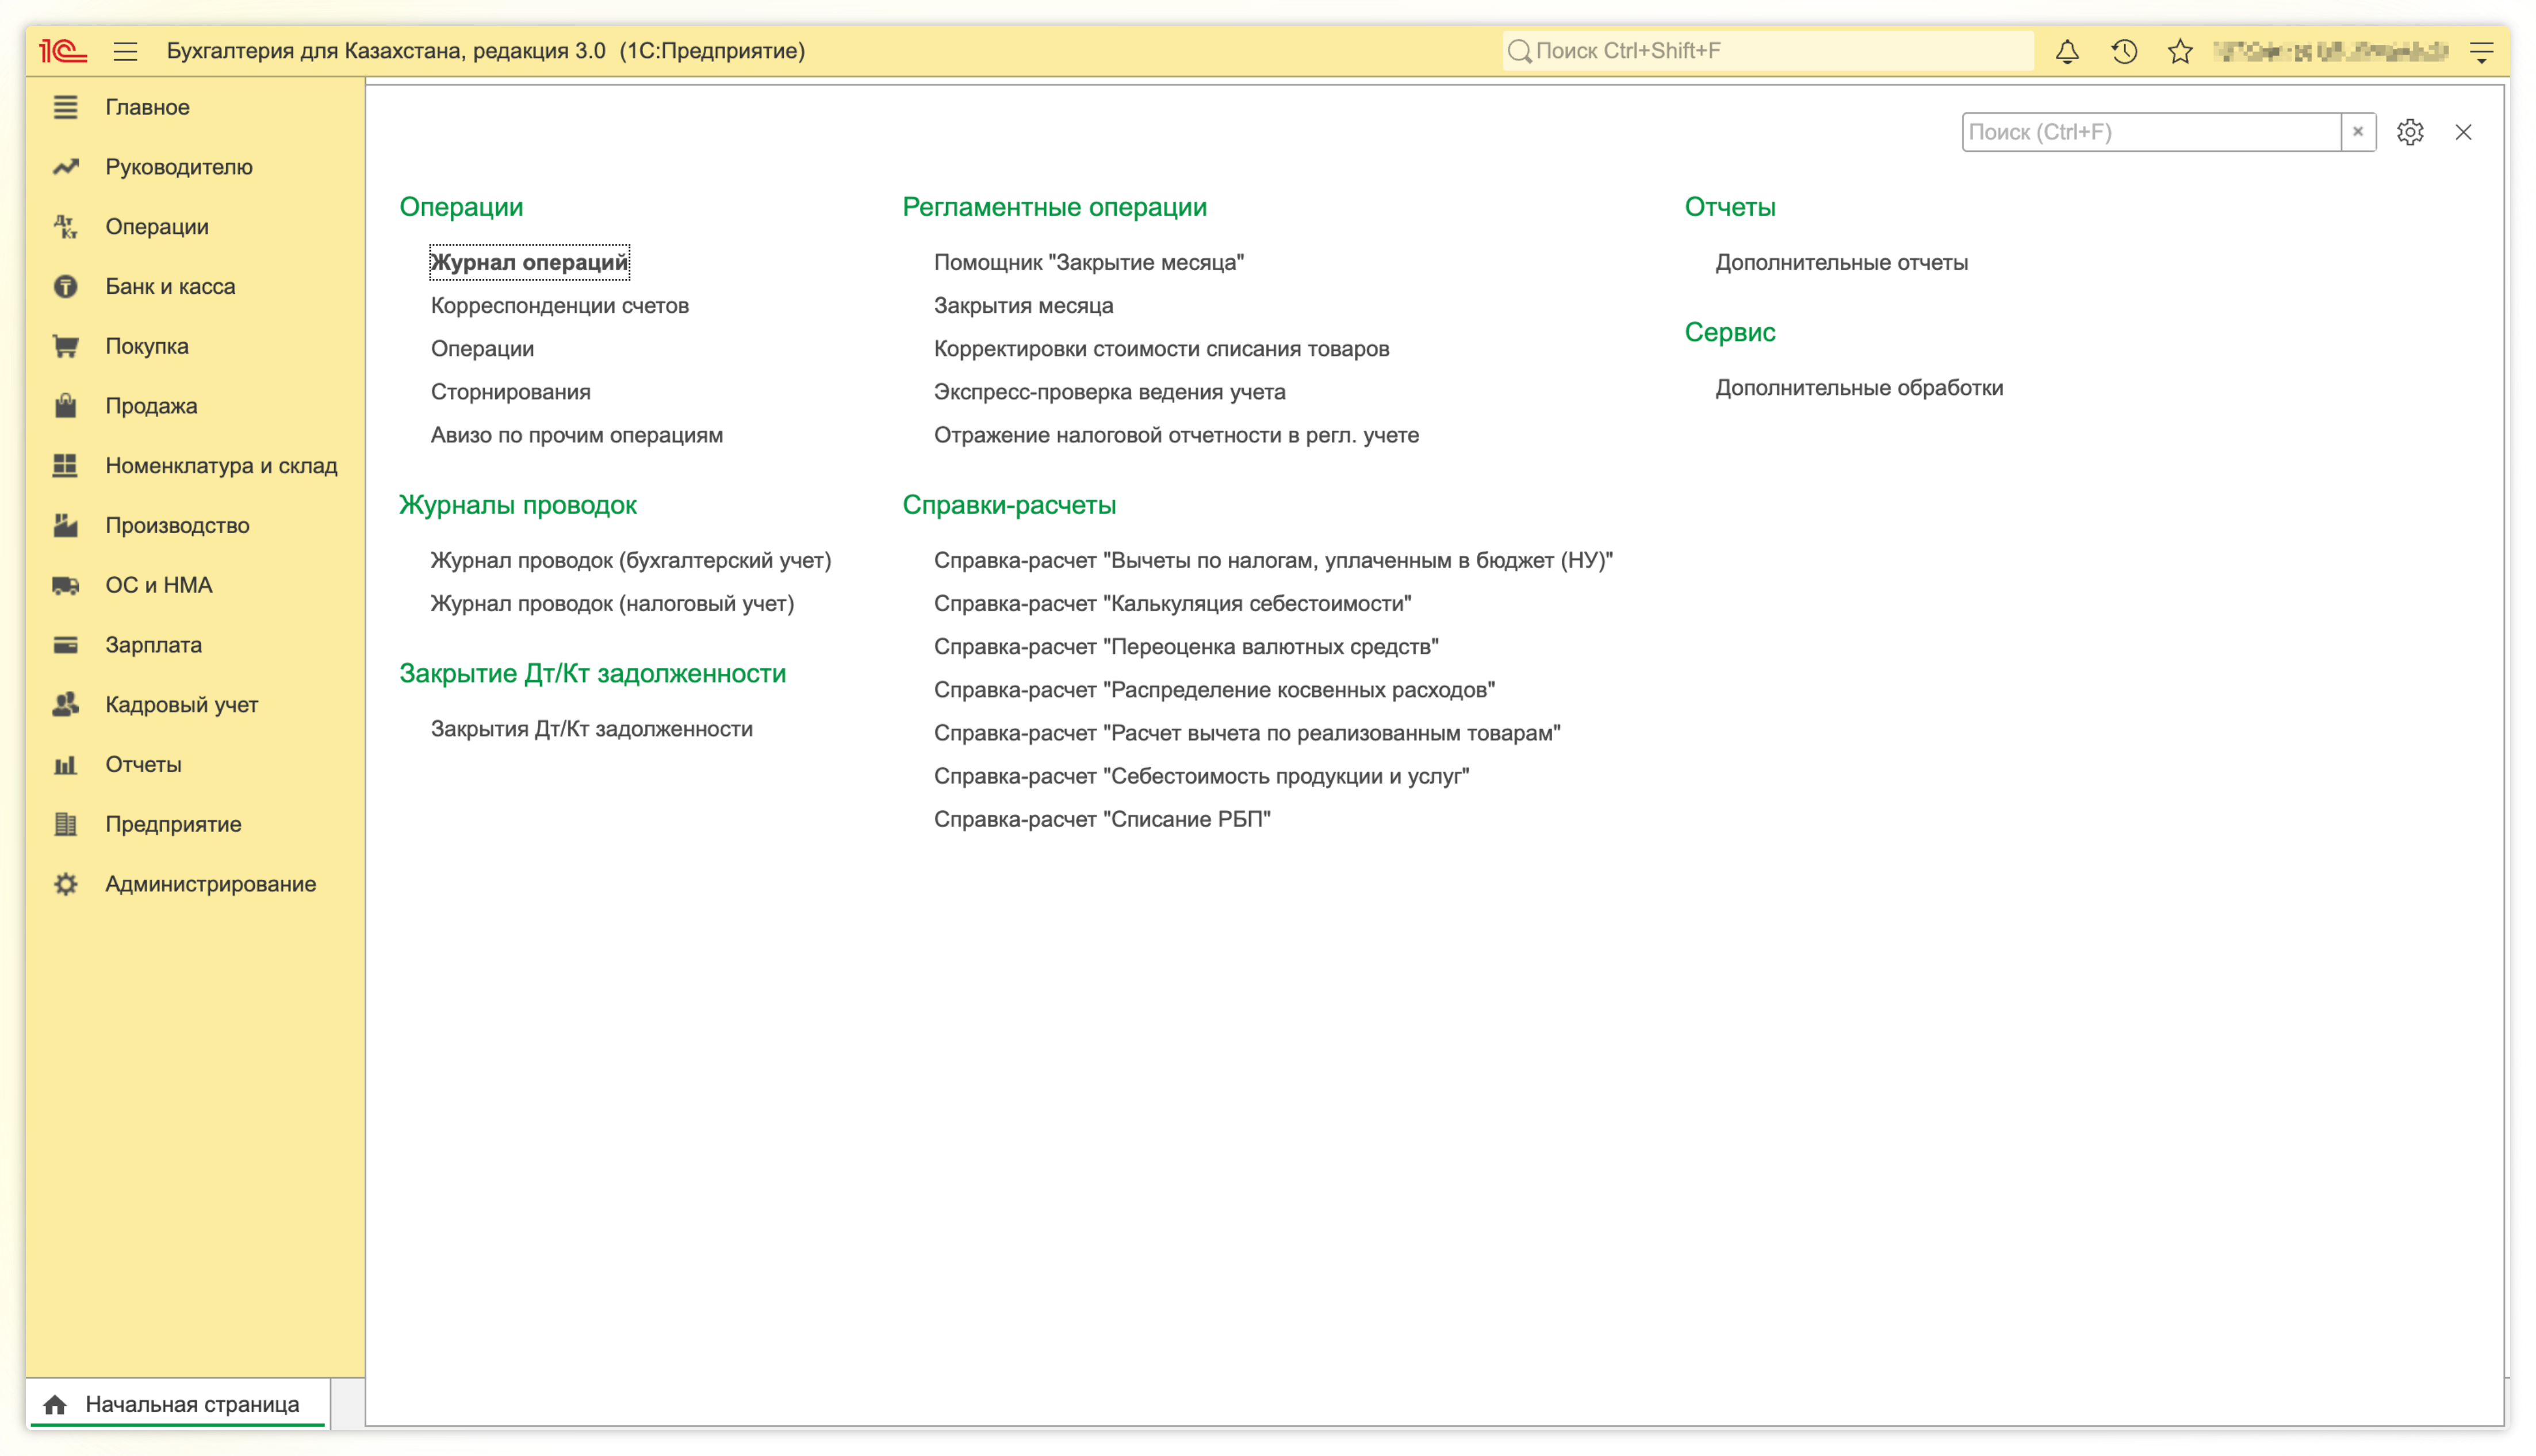Open Помощник "Закрытие месяца"
The image size is (2536, 1456).
coord(1088,263)
